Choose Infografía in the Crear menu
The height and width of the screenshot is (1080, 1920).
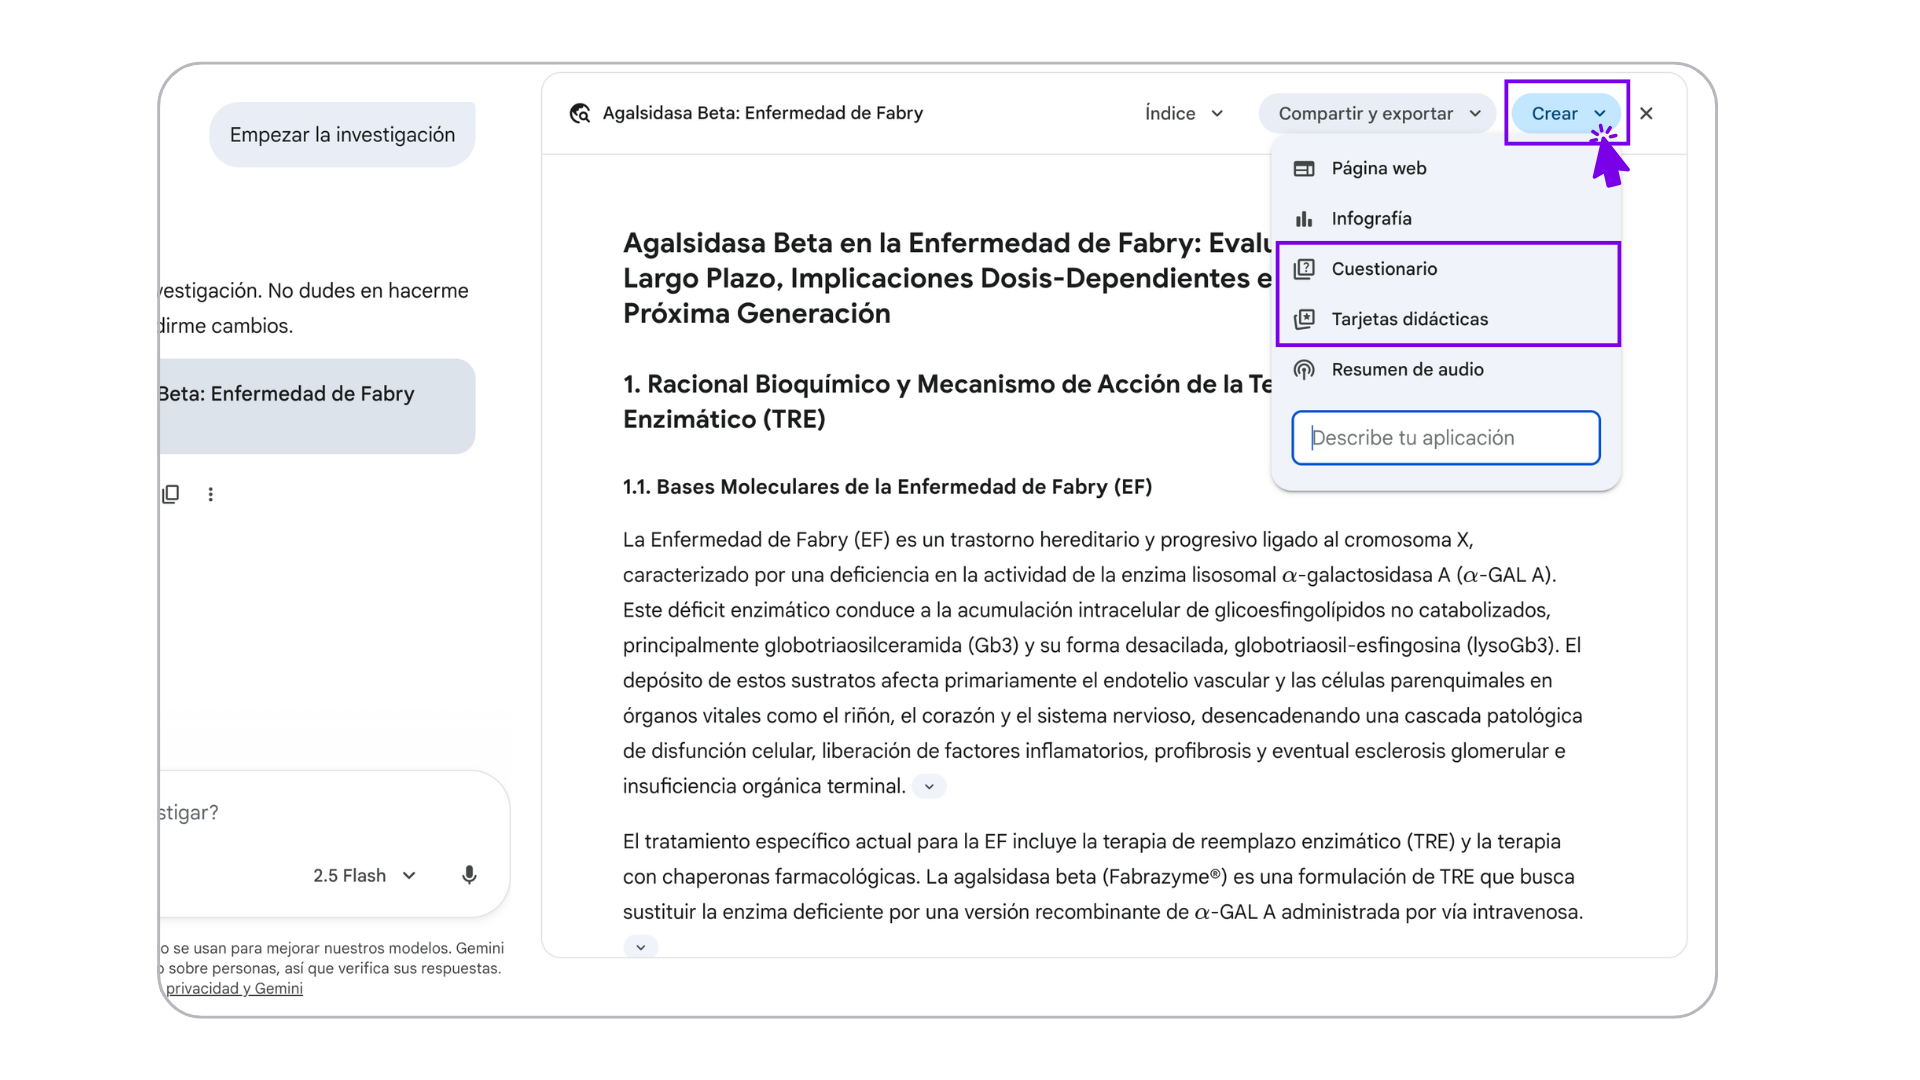[x=1371, y=219]
